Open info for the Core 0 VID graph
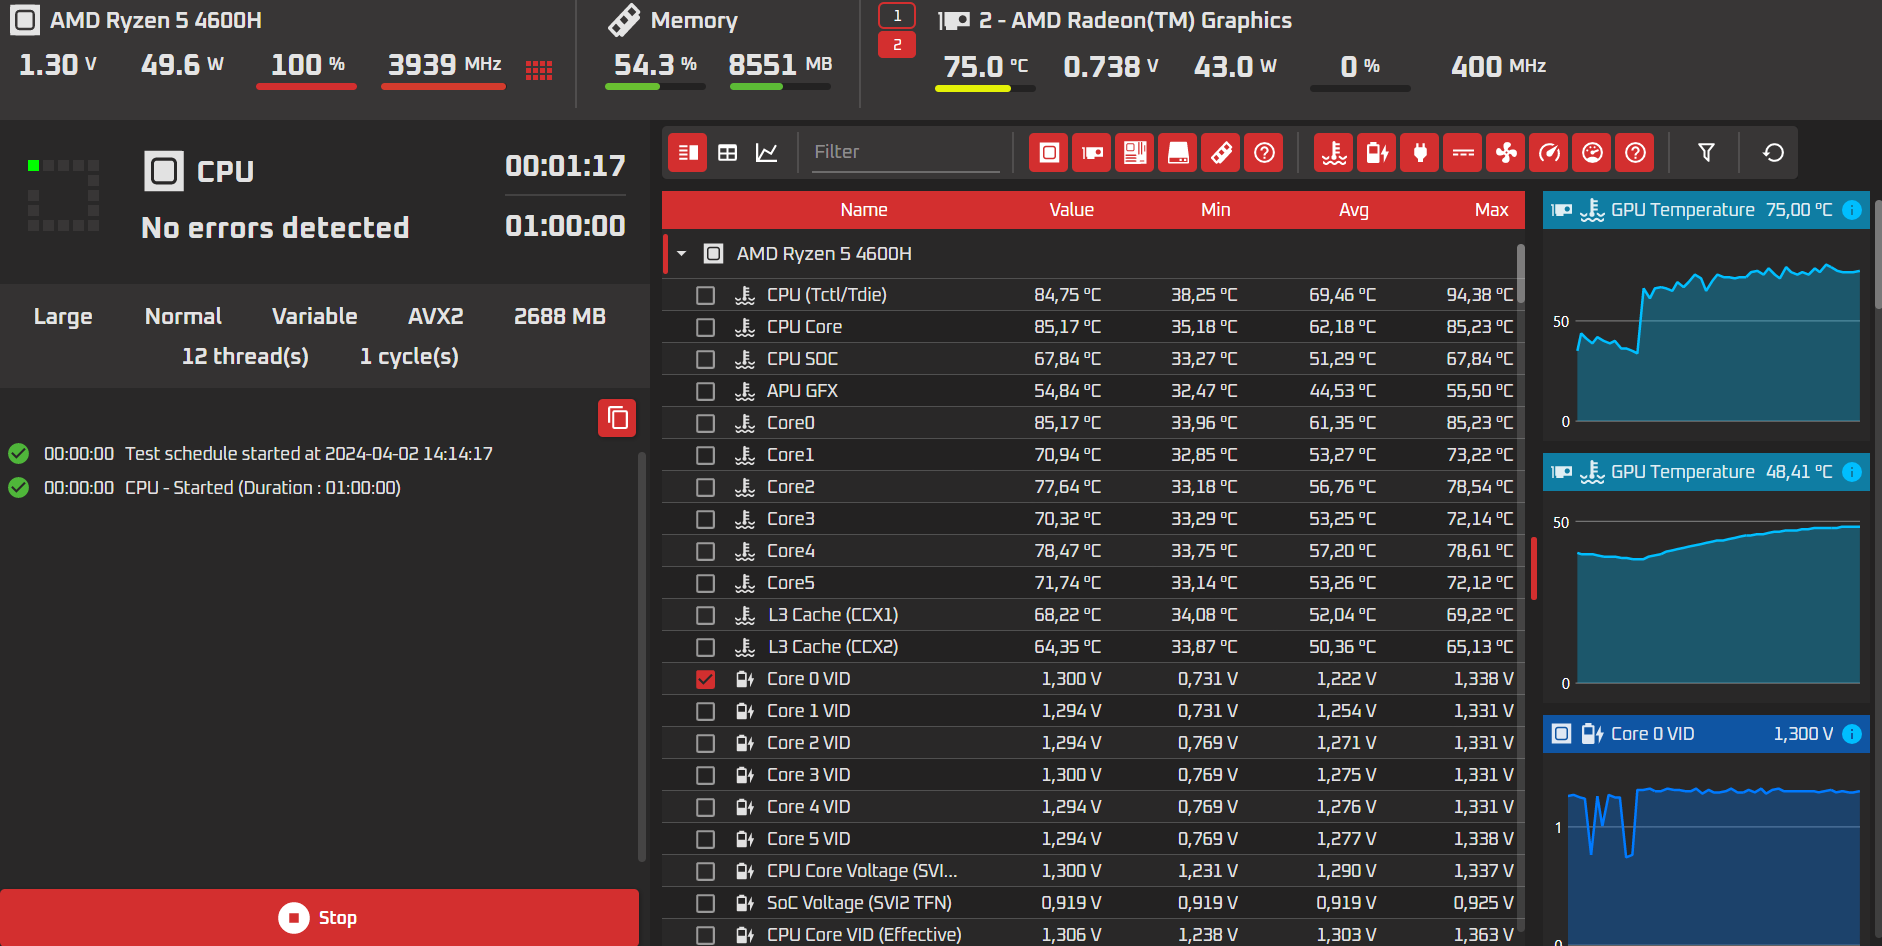This screenshot has width=1882, height=946. 1852,734
